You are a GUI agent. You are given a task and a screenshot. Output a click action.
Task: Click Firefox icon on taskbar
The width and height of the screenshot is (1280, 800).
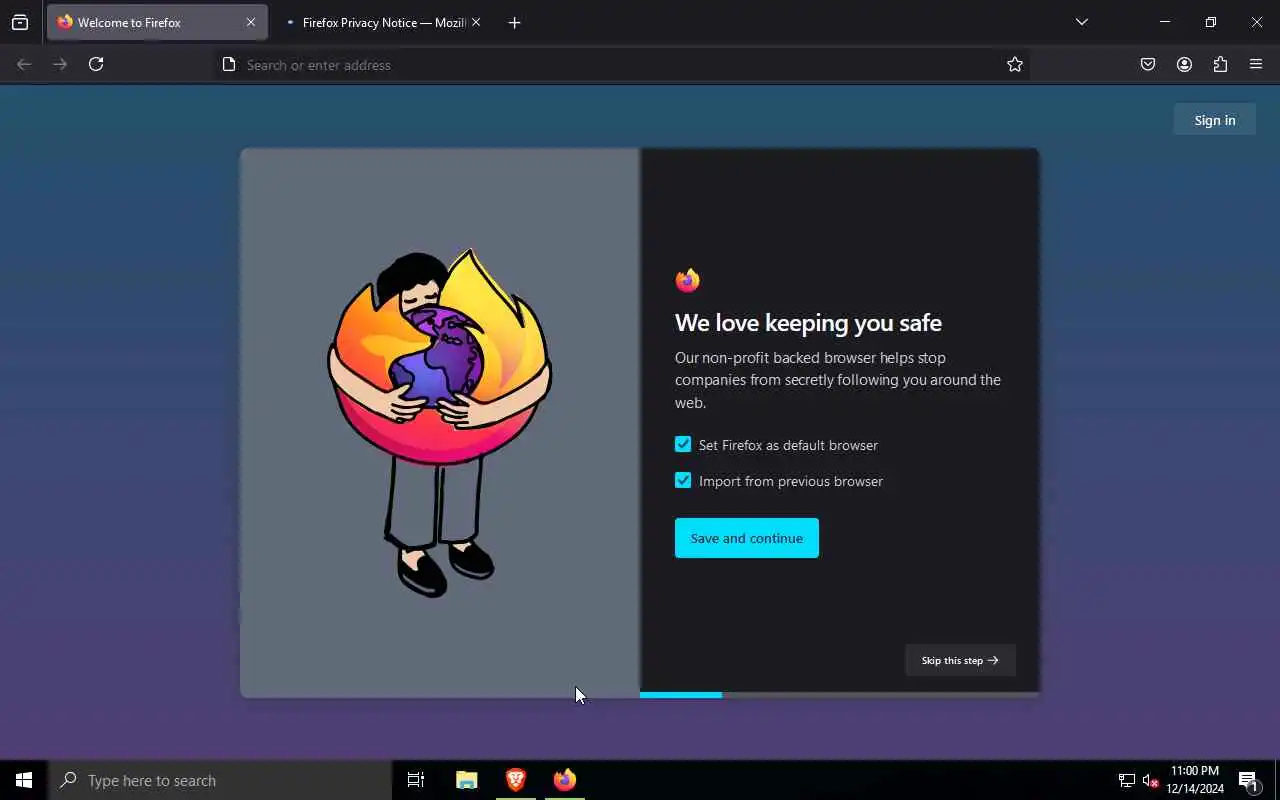tap(565, 780)
